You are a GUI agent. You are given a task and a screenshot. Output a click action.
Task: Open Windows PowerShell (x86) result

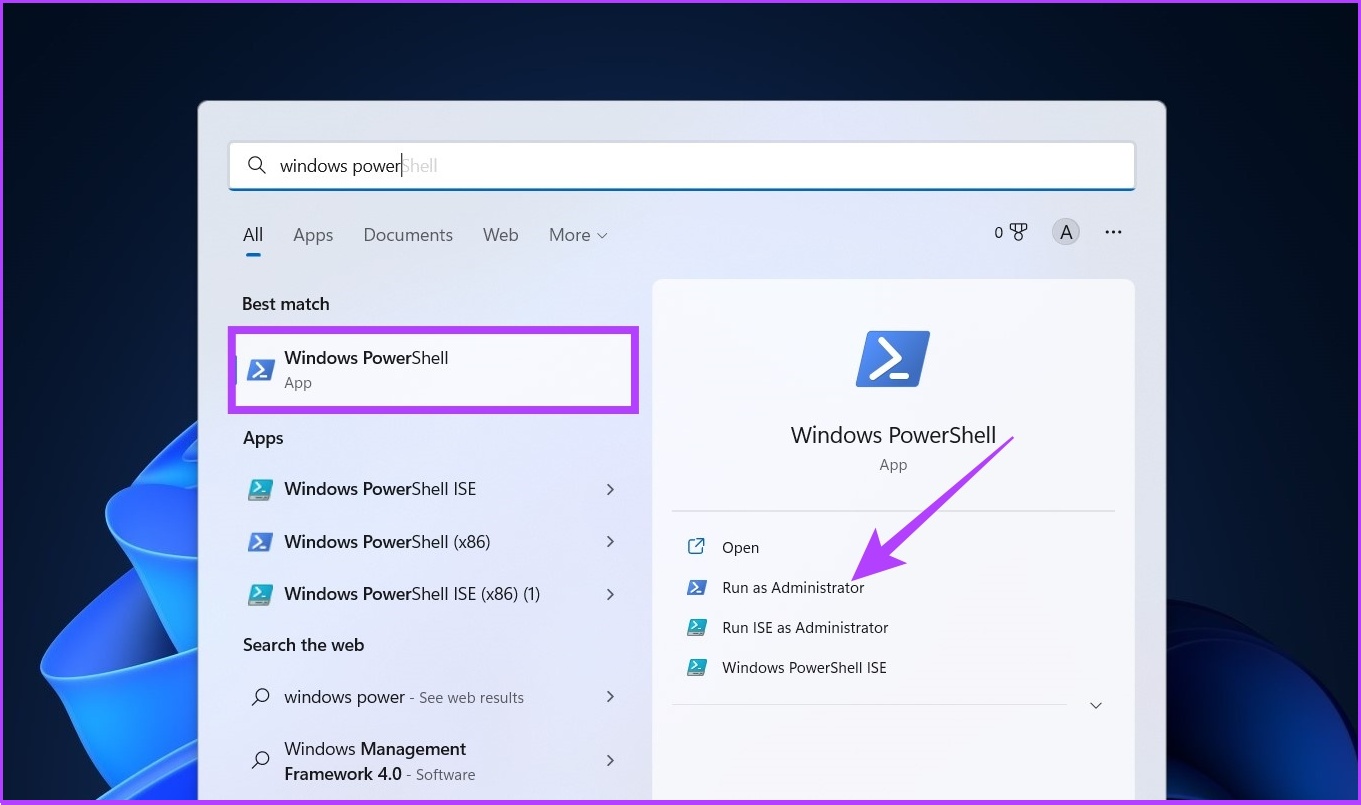coord(433,542)
